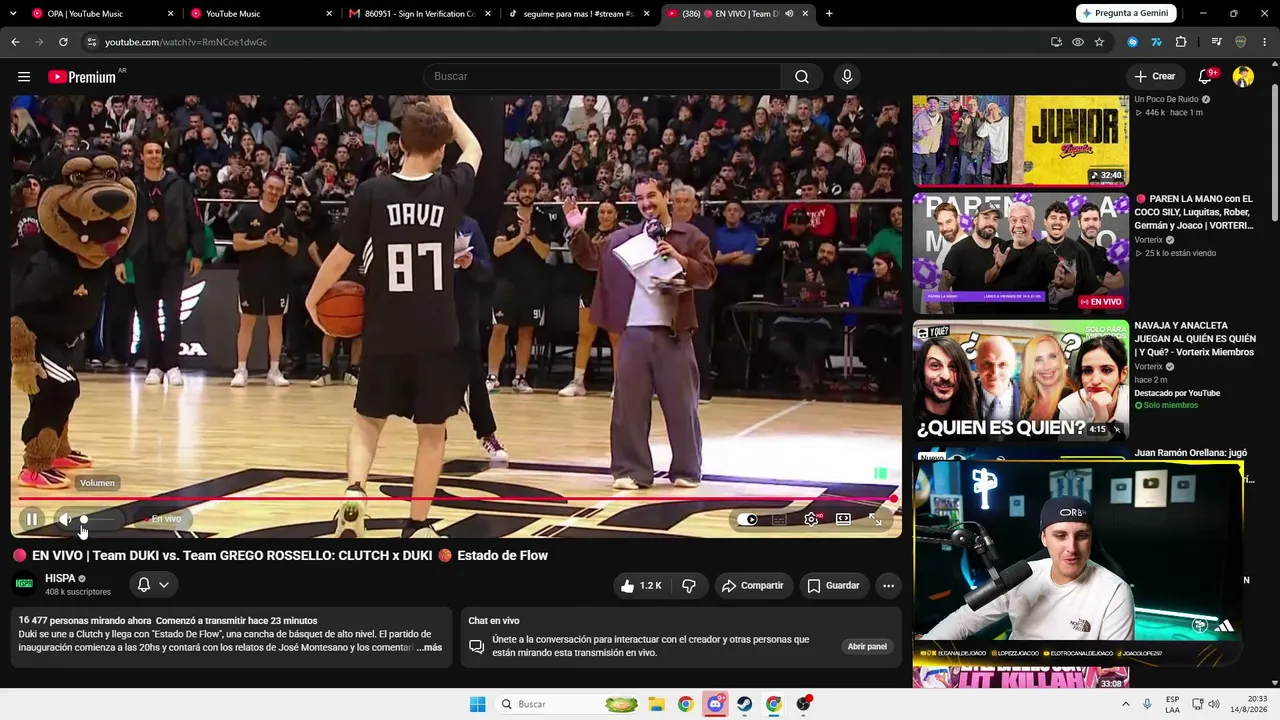Viewport: 1280px width, 720px height.
Task: Switch to the second YouTube Music tab
Action: pyautogui.click(x=256, y=14)
